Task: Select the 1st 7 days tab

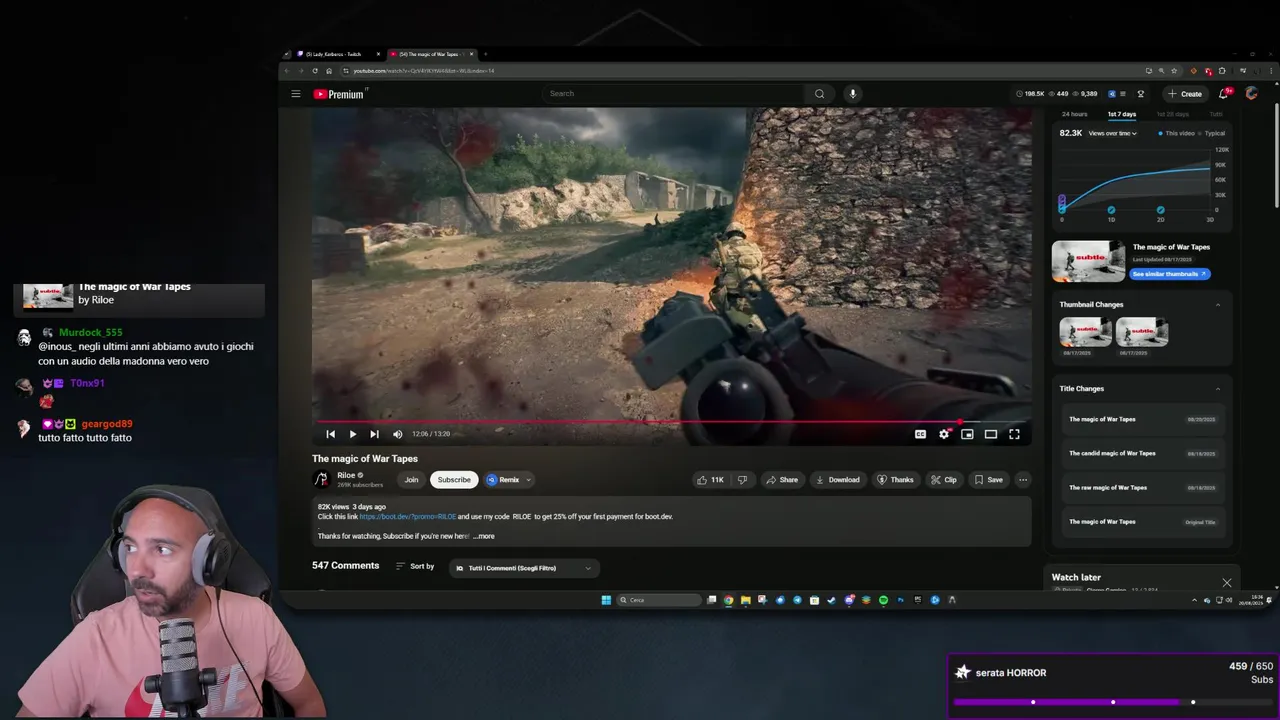Action: (x=1121, y=114)
